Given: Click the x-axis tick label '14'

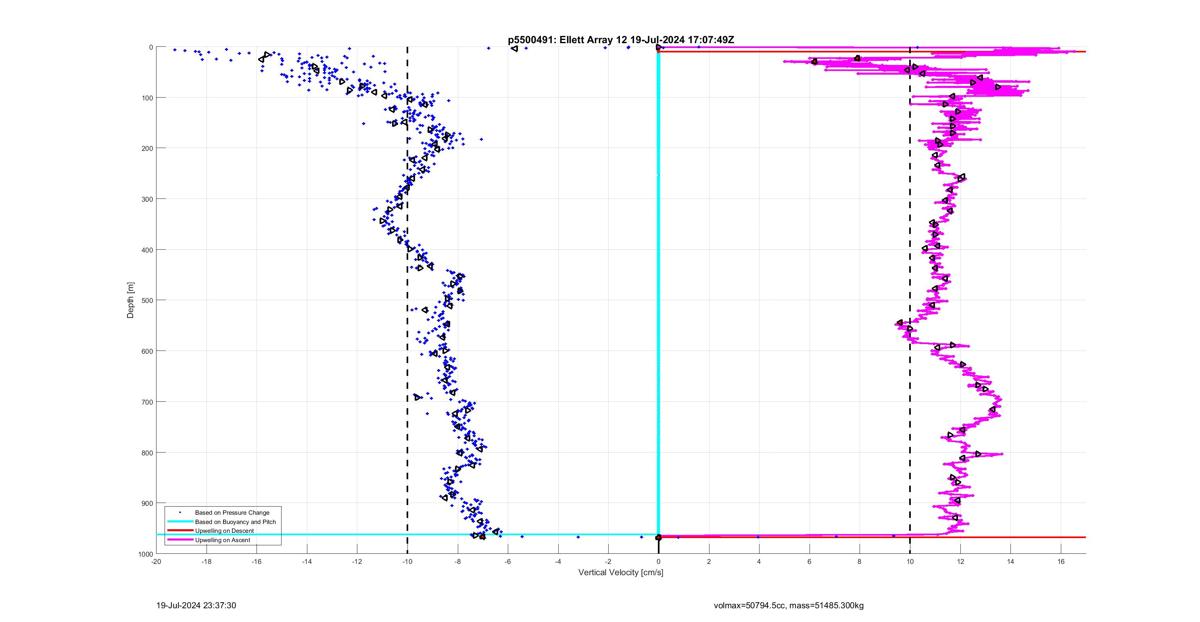Looking at the screenshot, I should pyautogui.click(x=1011, y=562).
